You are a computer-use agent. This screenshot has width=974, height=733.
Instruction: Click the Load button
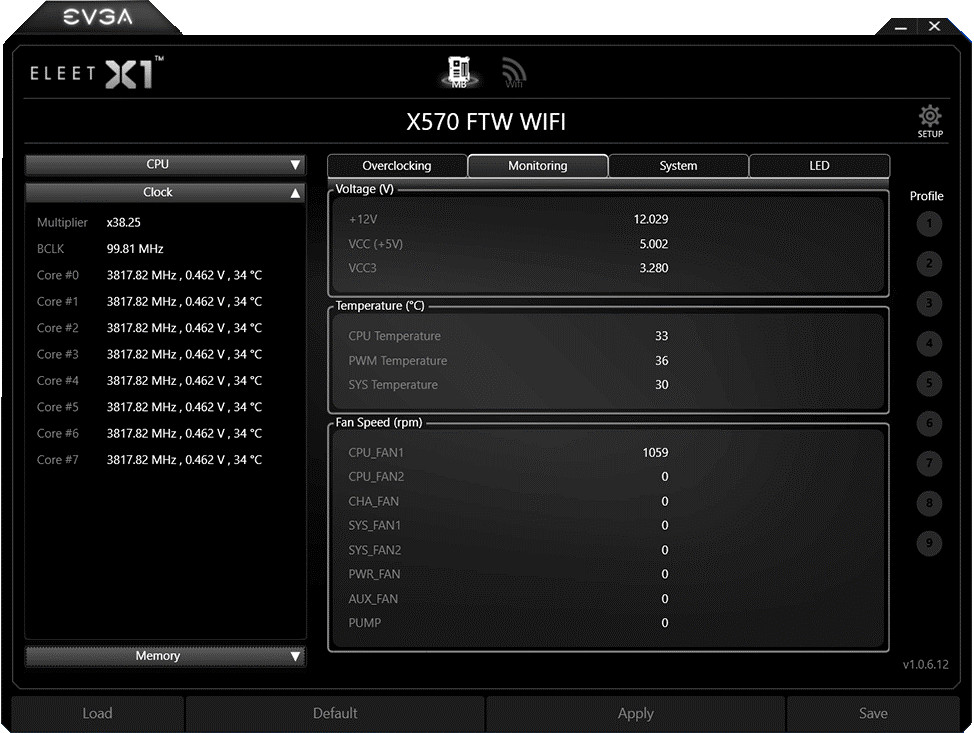[x=97, y=713]
